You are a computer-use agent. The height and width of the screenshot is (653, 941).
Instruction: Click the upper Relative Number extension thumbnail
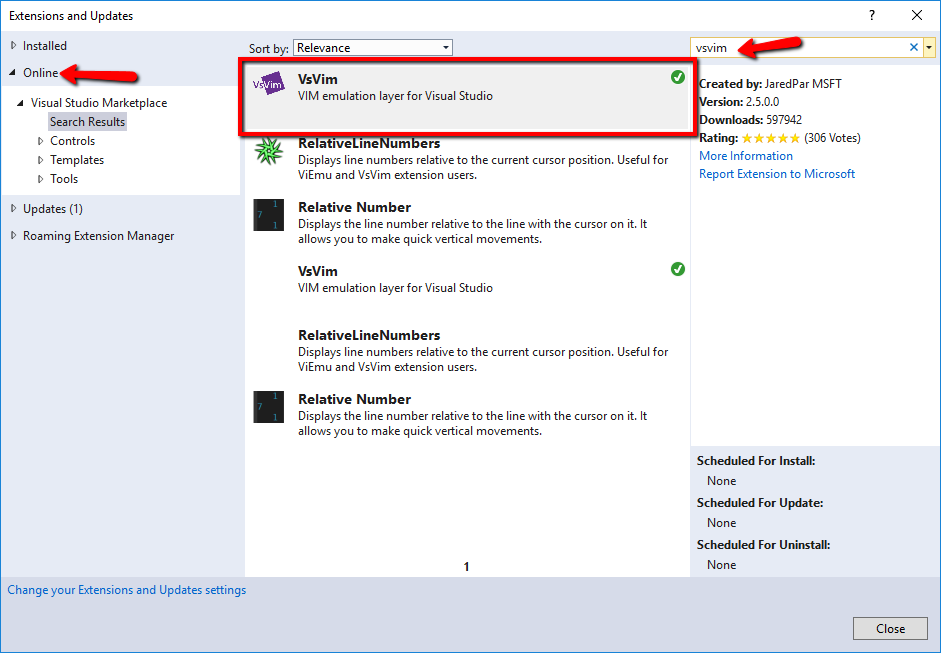click(268, 215)
